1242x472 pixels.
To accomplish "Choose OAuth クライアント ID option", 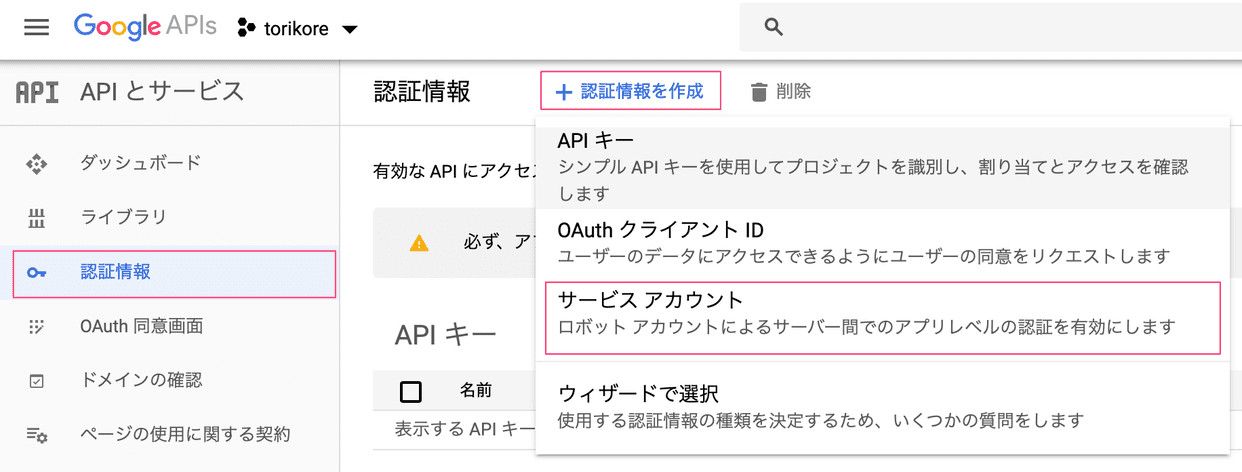I will [x=882, y=243].
